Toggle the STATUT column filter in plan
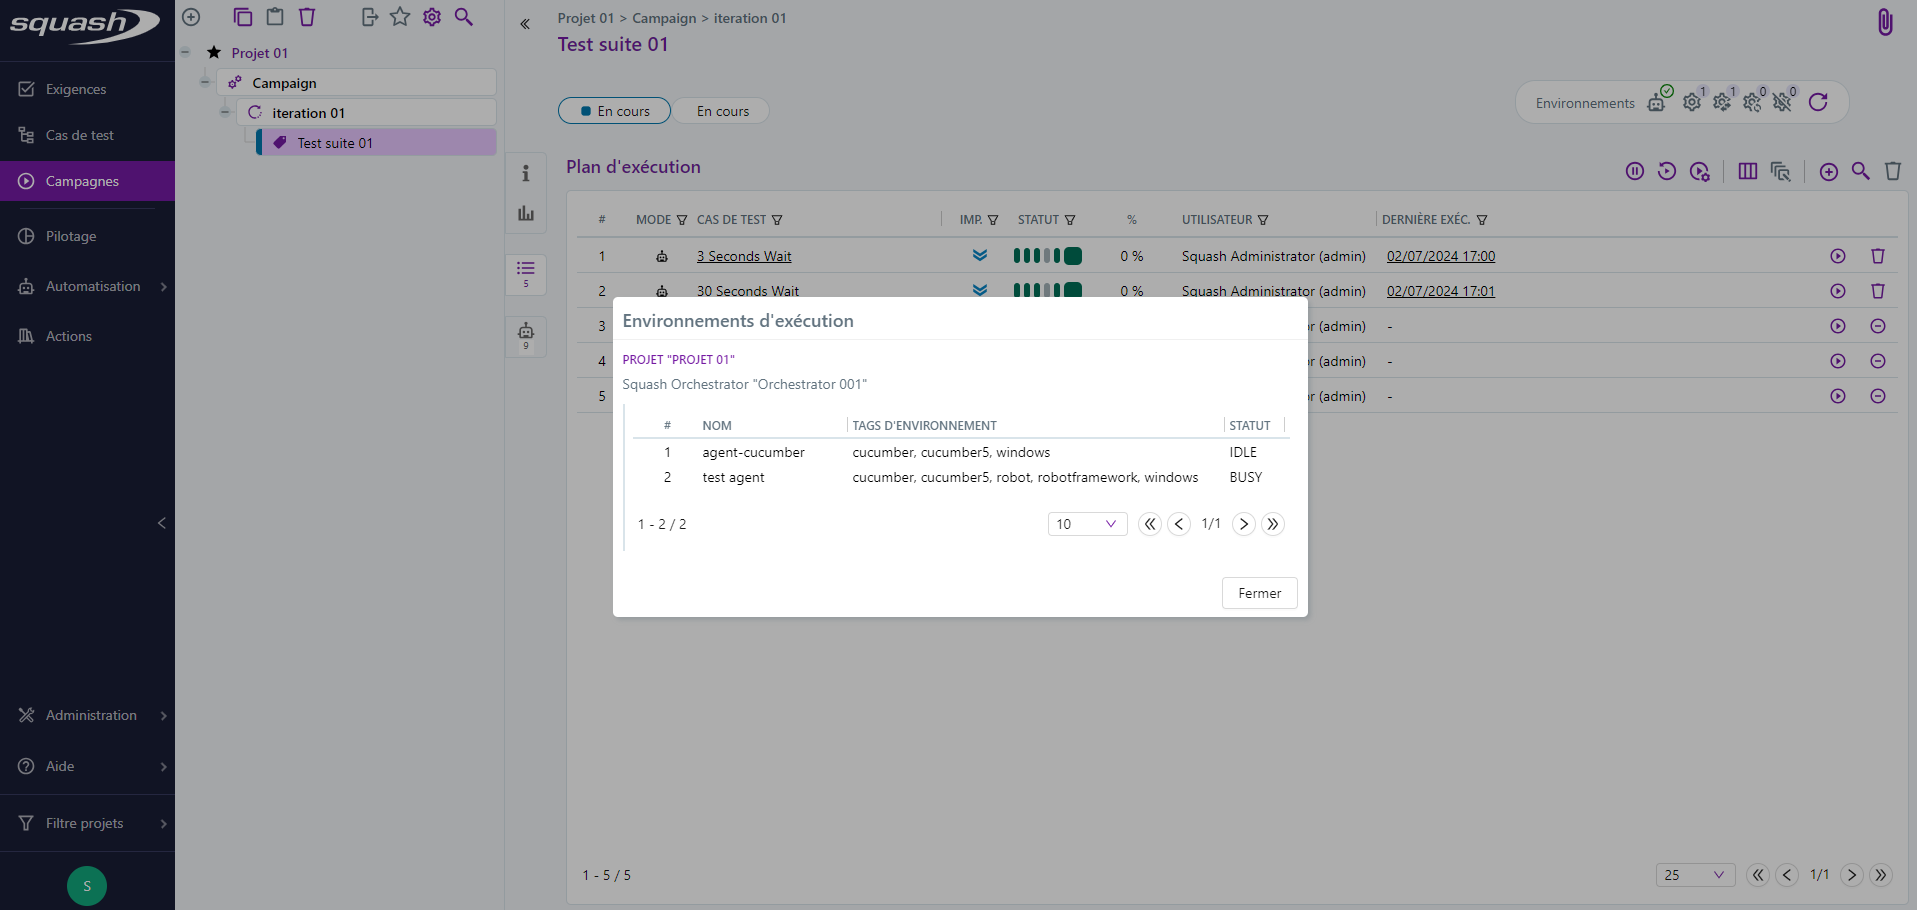The height and width of the screenshot is (910, 1917). click(x=1070, y=220)
